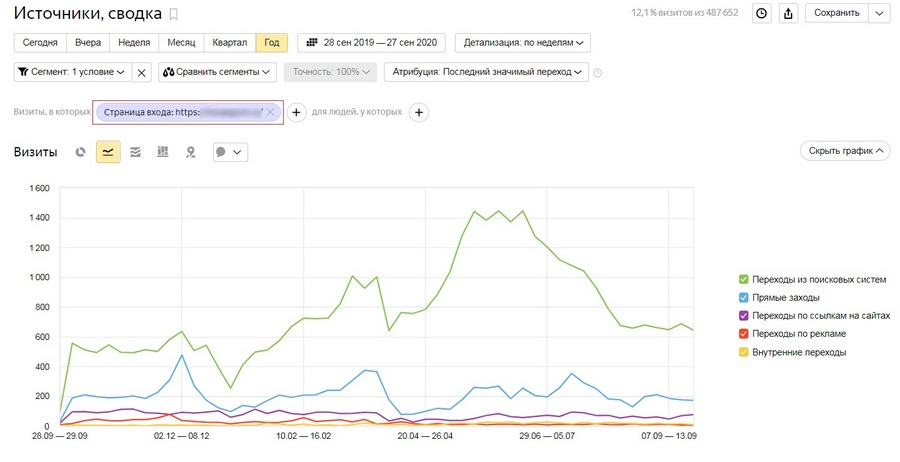Screen dimensions: 900x462
Task: Remove the 'Страница входа' filter condition
Action: [x=270, y=113]
